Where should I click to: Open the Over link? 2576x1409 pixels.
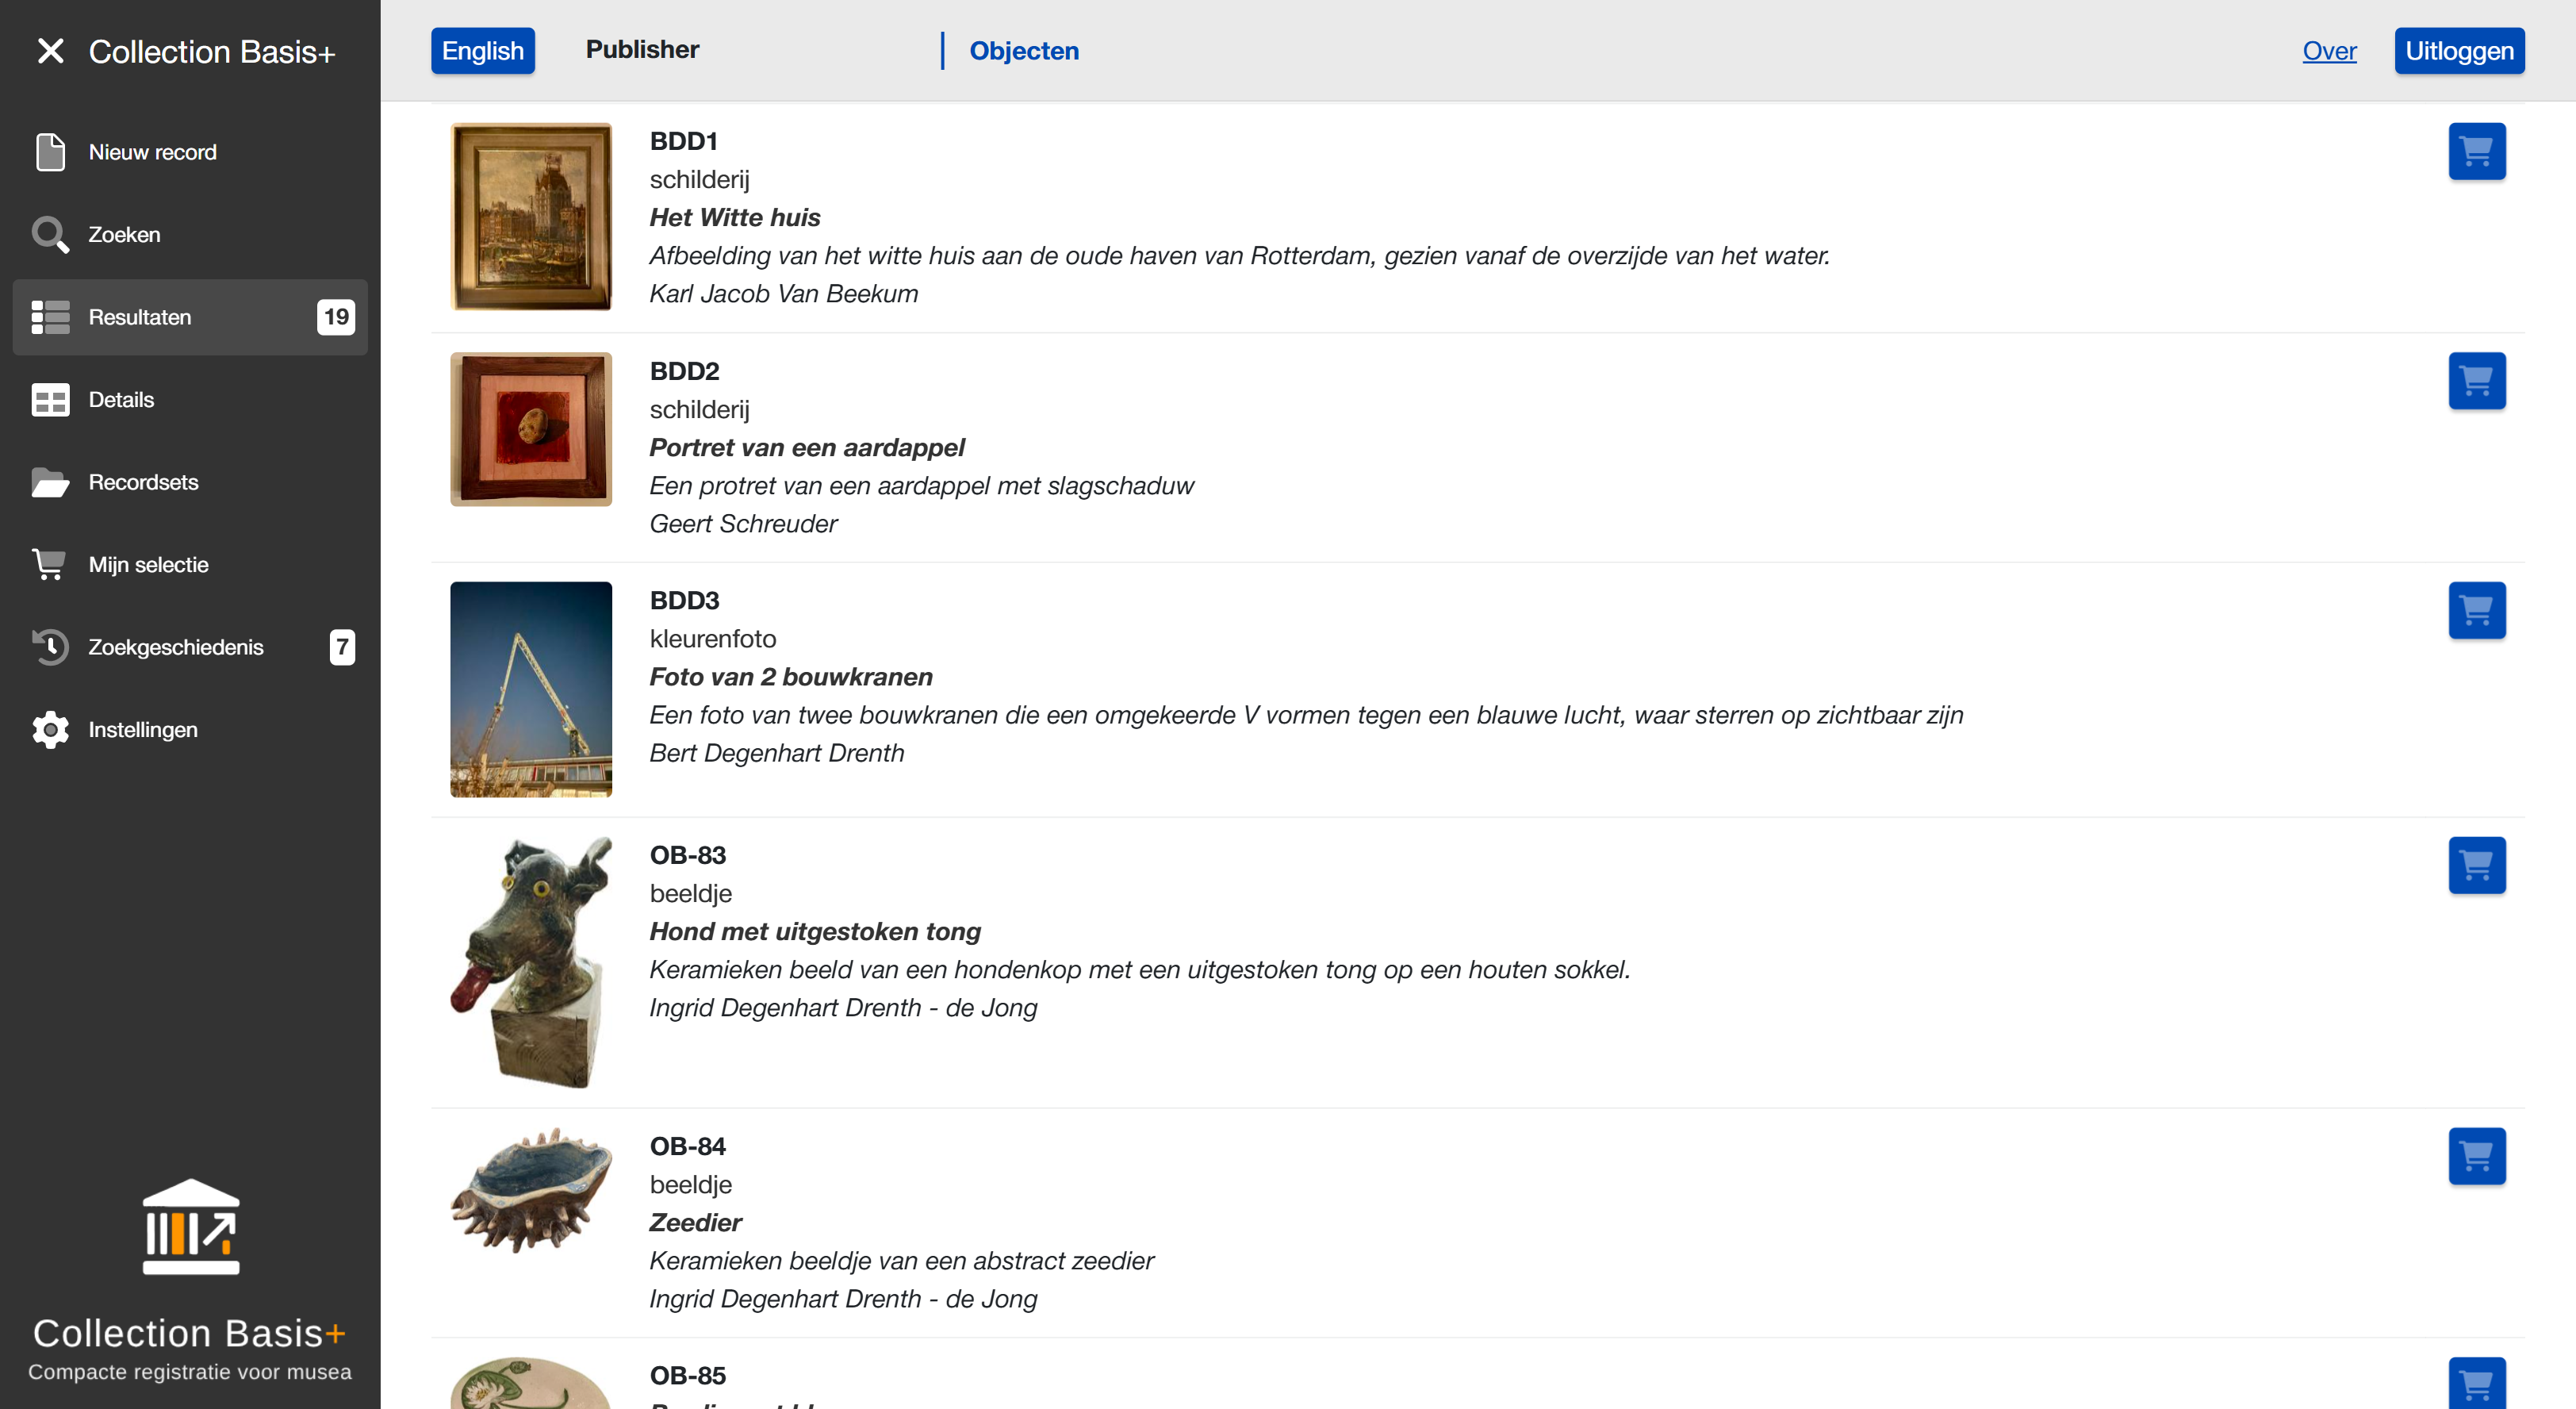pyautogui.click(x=2329, y=51)
